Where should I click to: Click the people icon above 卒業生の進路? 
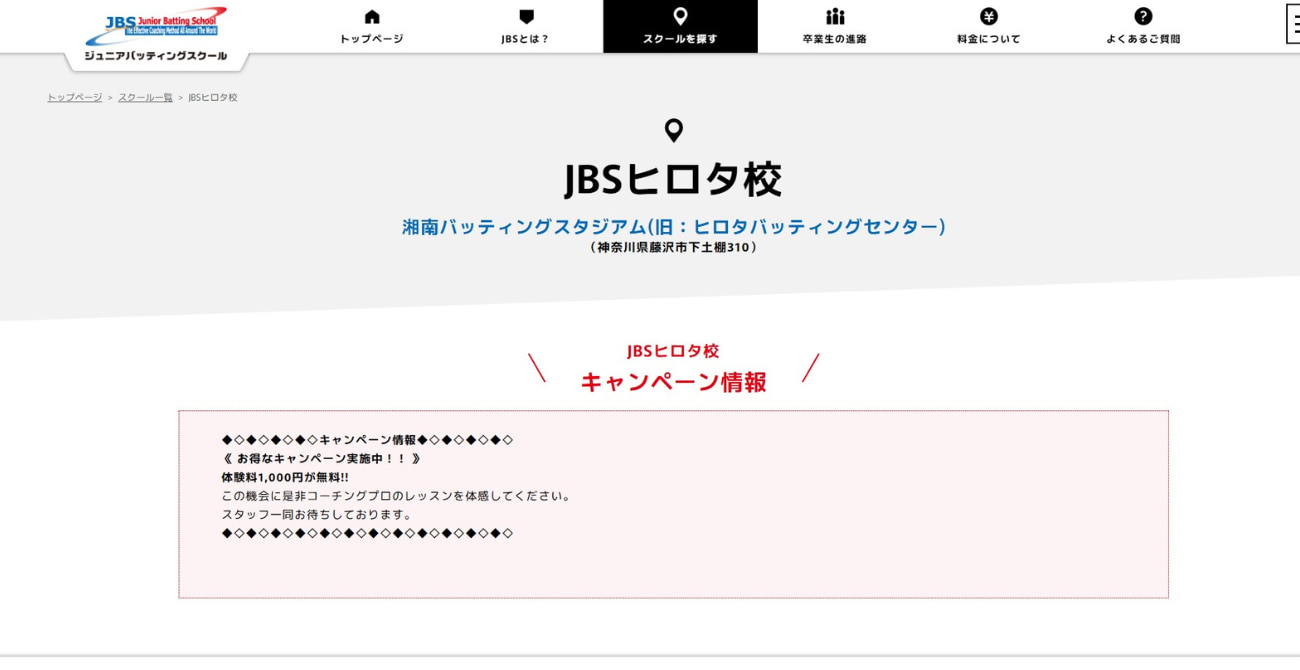(x=835, y=16)
